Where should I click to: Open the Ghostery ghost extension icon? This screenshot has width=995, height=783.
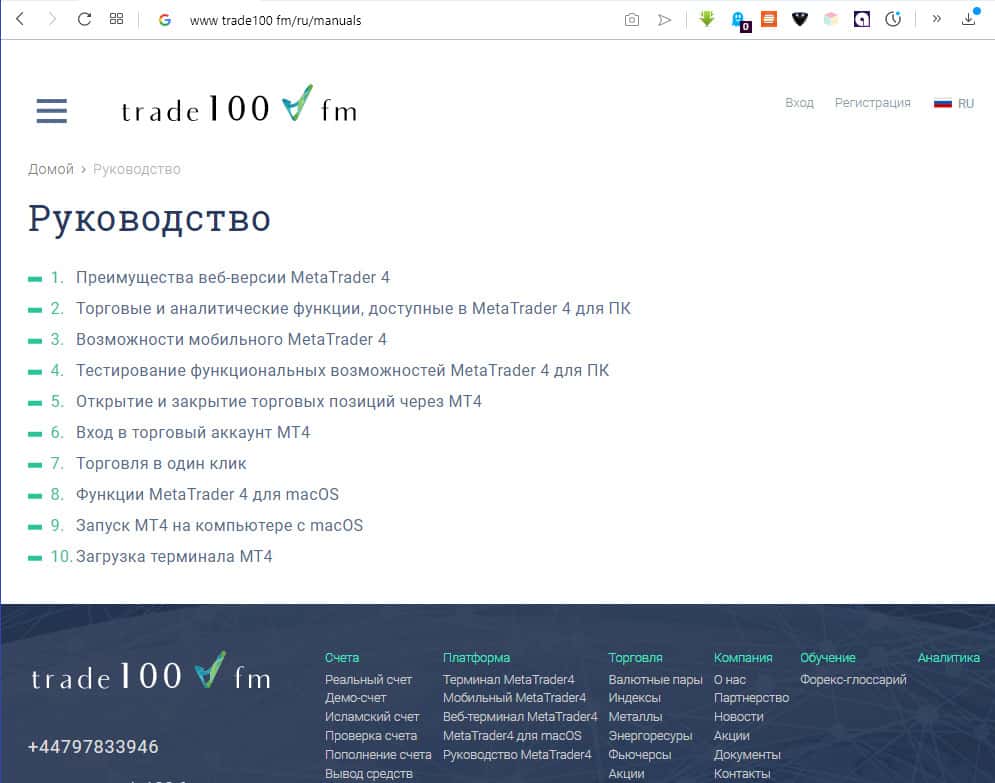click(x=738, y=19)
